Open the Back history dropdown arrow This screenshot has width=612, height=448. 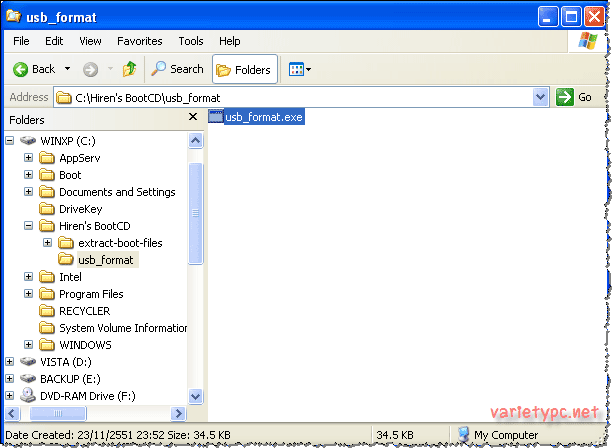coord(68,69)
